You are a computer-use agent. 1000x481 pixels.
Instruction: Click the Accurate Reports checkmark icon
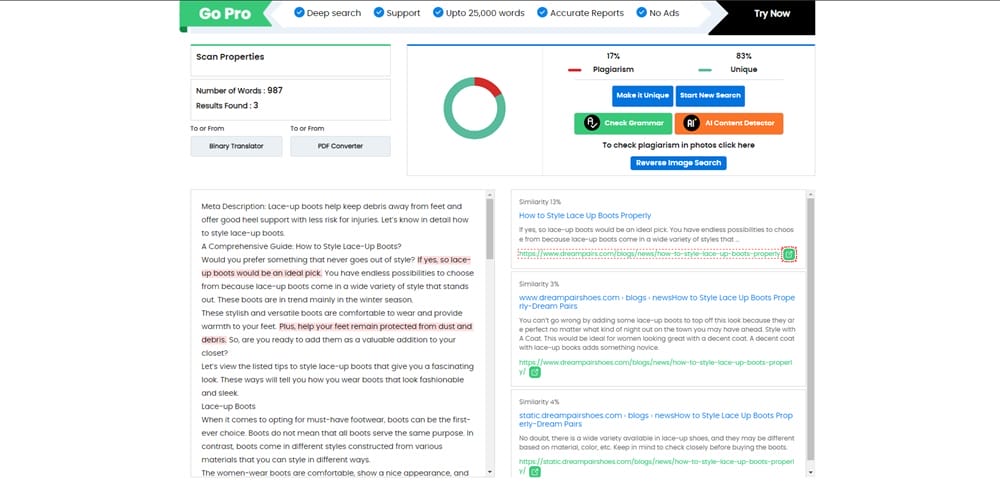tap(542, 12)
